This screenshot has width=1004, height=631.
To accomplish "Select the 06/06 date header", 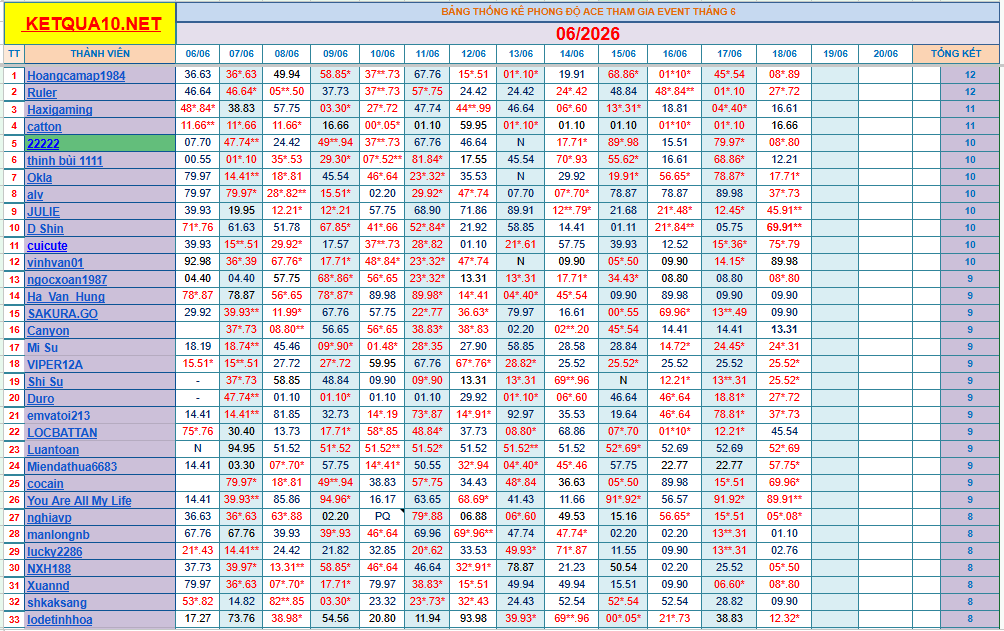I will tap(198, 54).
